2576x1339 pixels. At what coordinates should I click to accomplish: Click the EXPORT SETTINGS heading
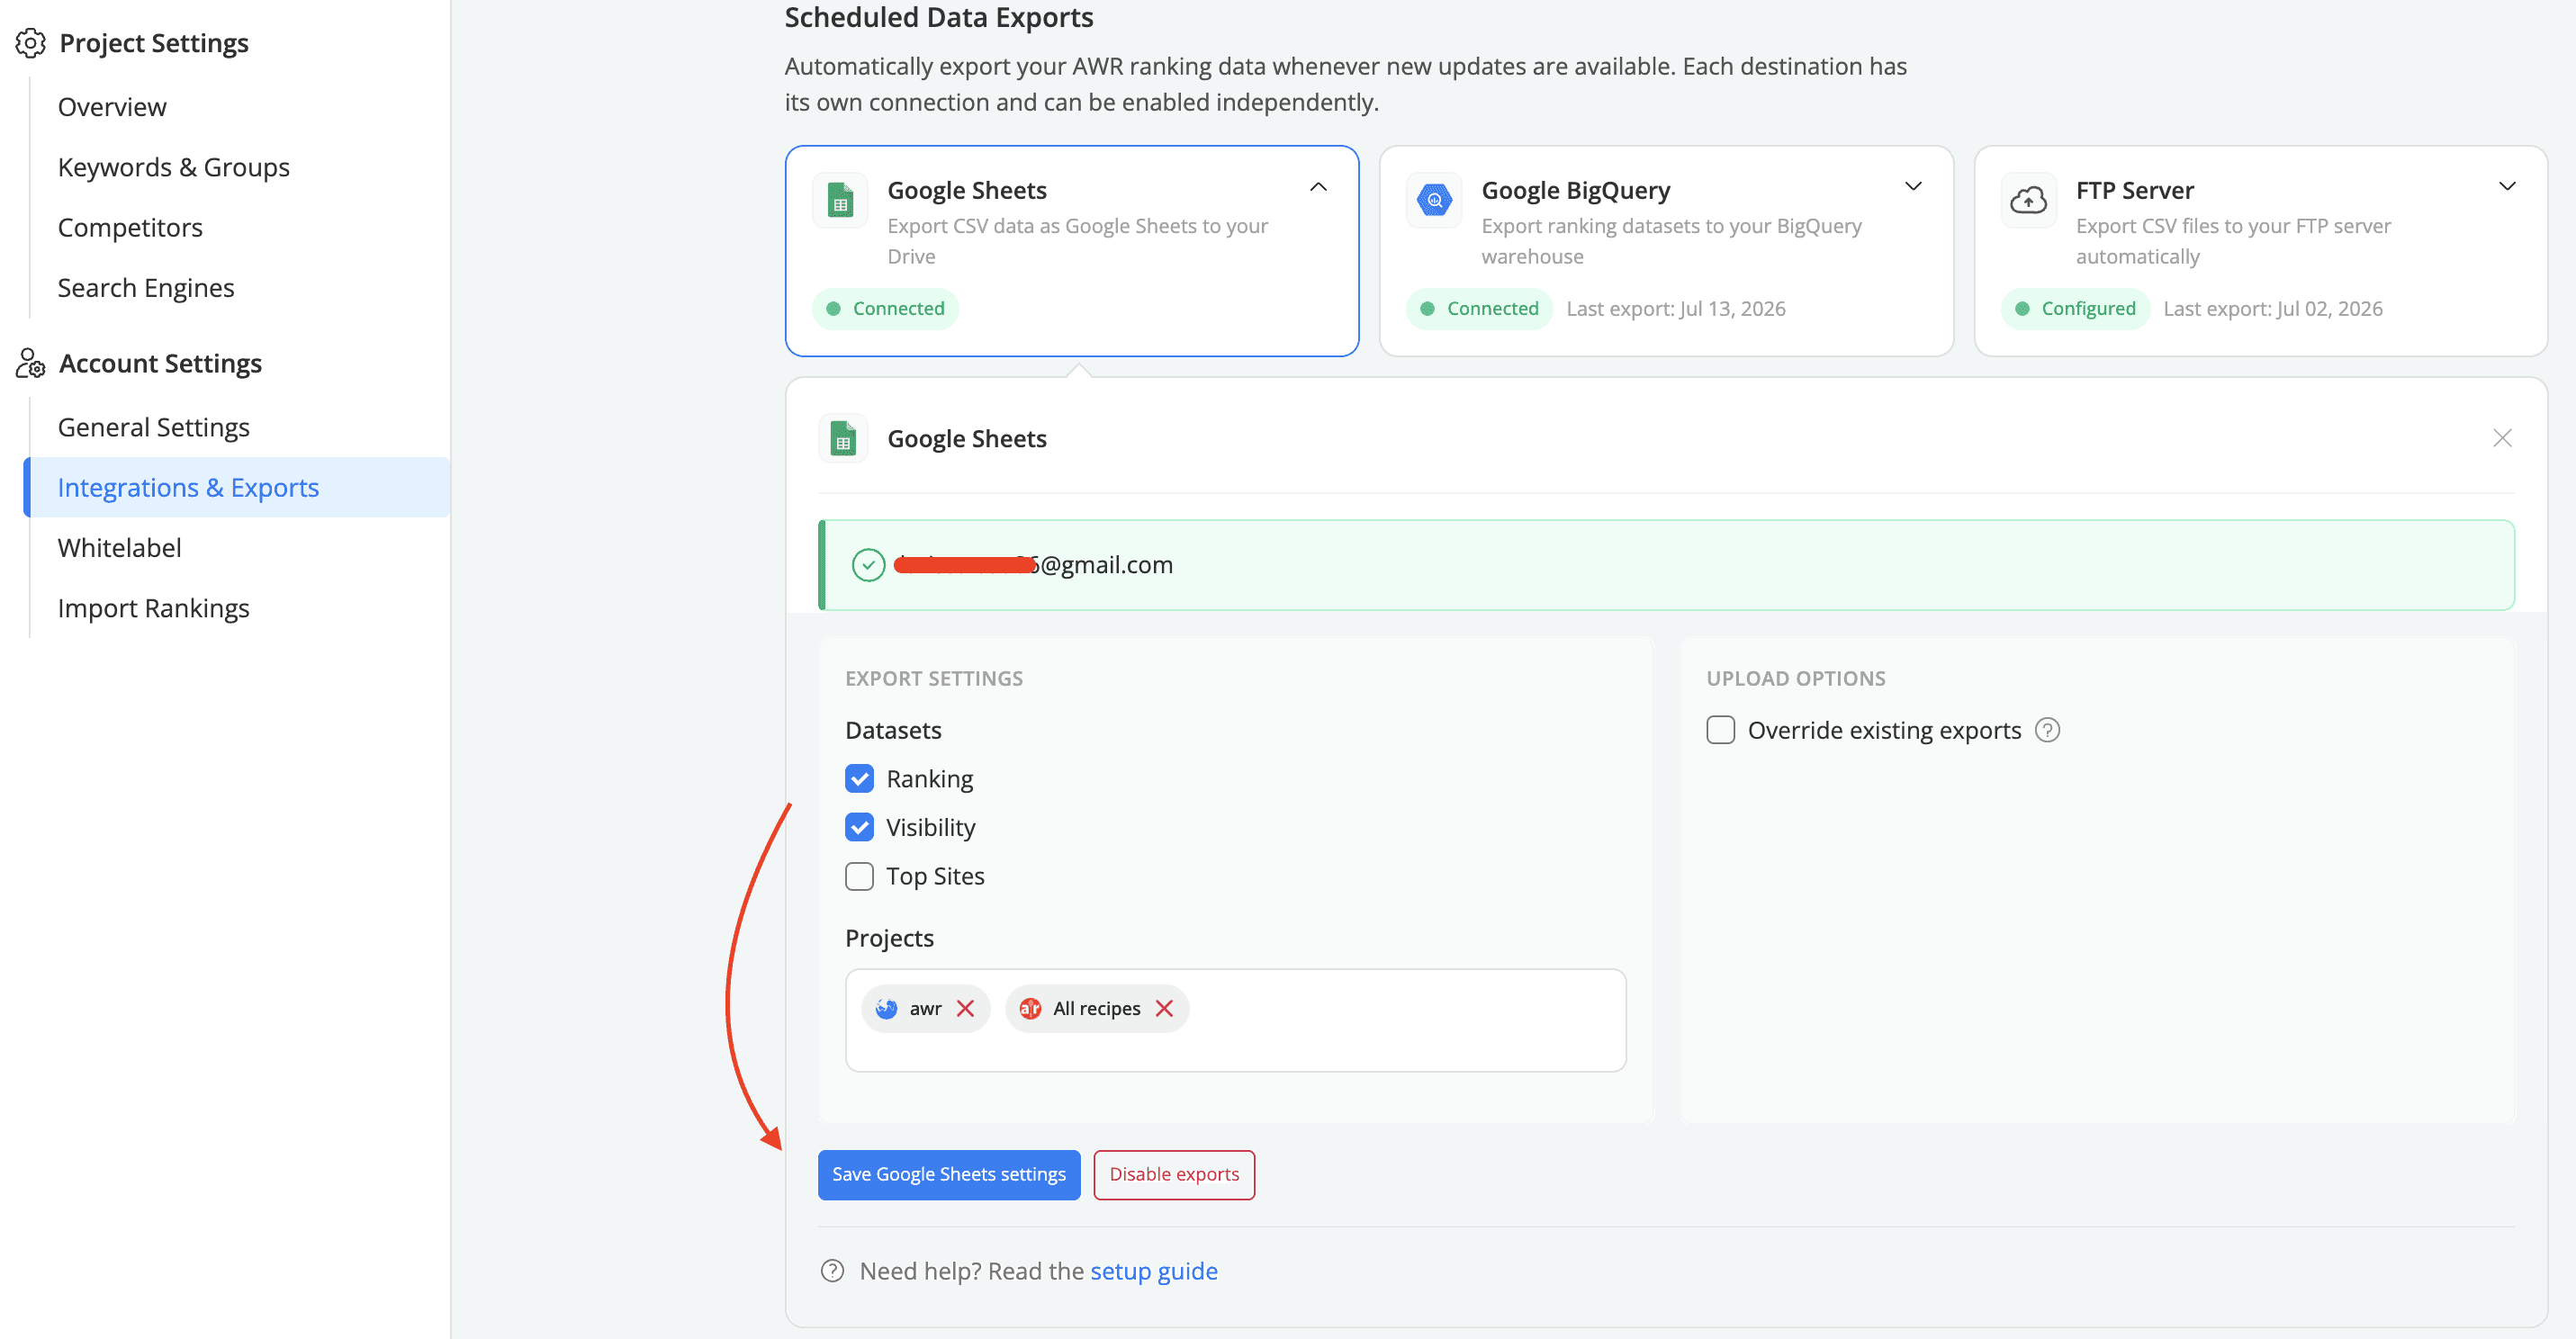coord(934,678)
